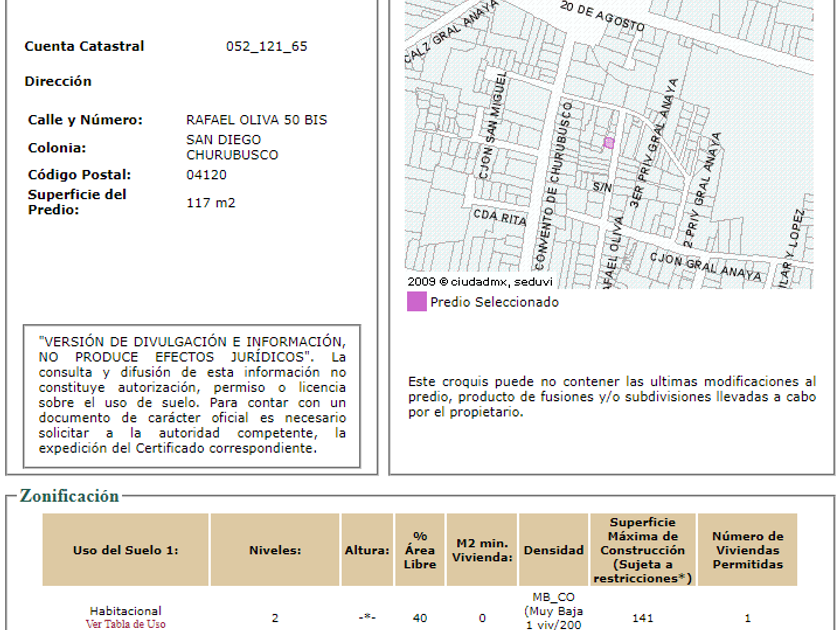This screenshot has width=840, height=630.
Task: Click 'Superficie Máxima de Construcción' header
Action: (x=642, y=550)
